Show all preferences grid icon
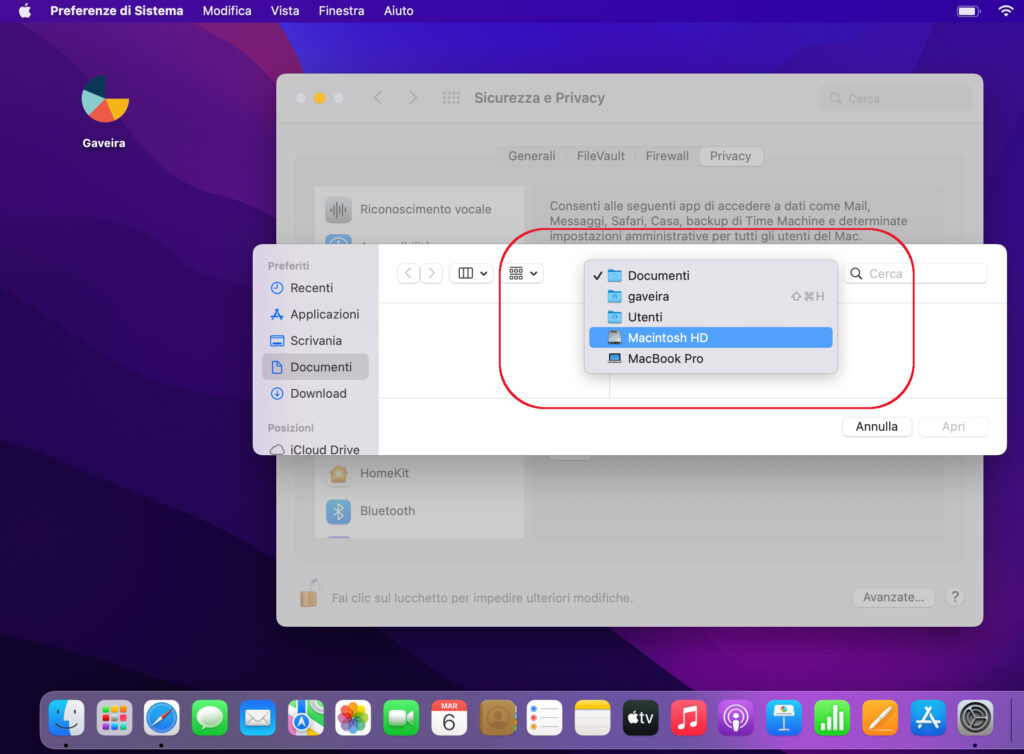Screen dimensions: 1024x754 pyautogui.click(x=451, y=98)
